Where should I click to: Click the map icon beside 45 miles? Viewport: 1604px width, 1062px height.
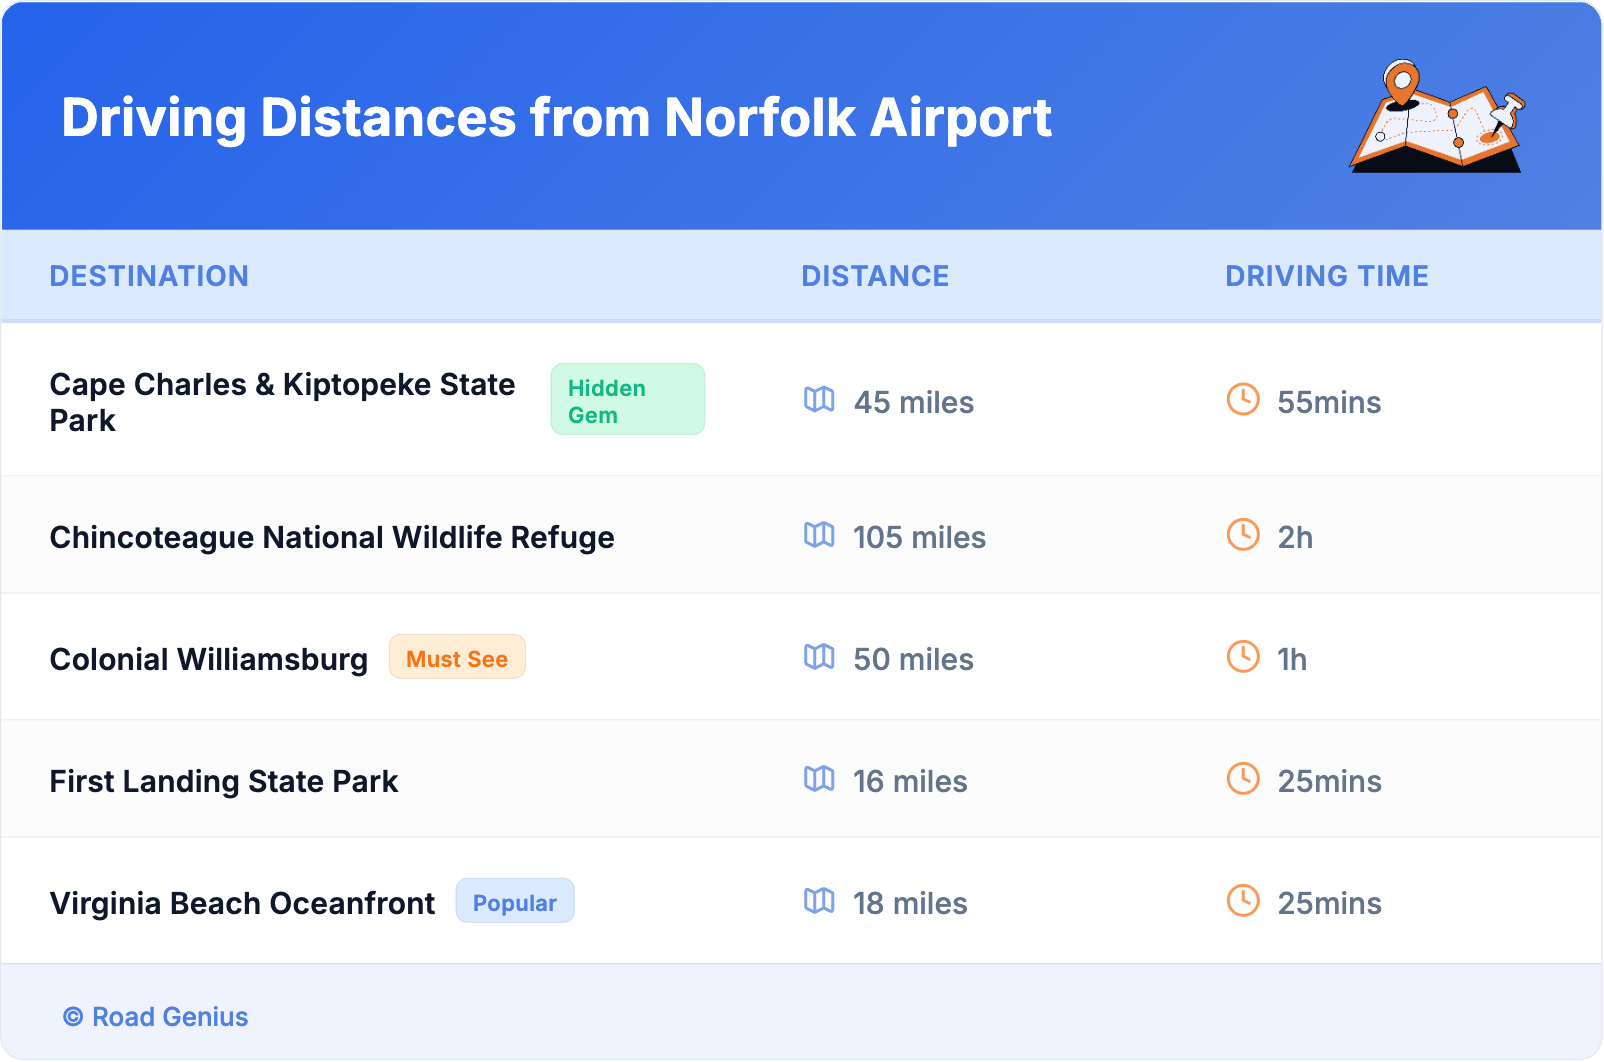819,400
